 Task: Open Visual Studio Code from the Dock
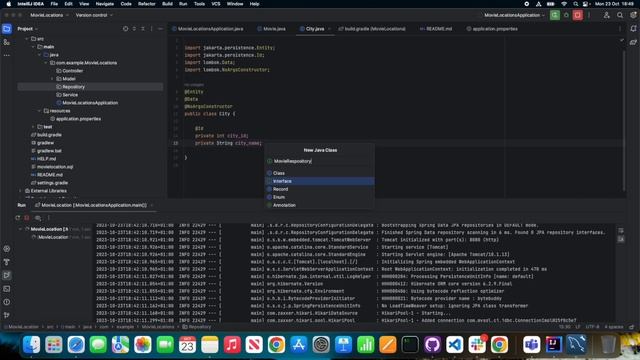[x=454, y=344]
